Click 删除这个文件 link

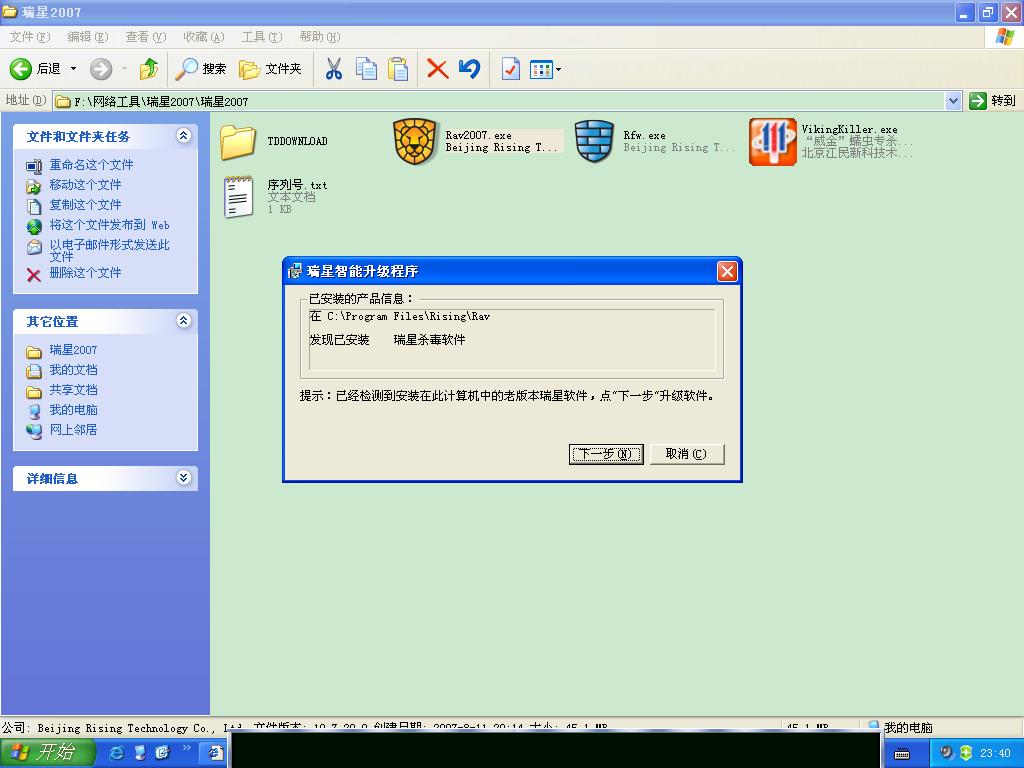(x=86, y=273)
